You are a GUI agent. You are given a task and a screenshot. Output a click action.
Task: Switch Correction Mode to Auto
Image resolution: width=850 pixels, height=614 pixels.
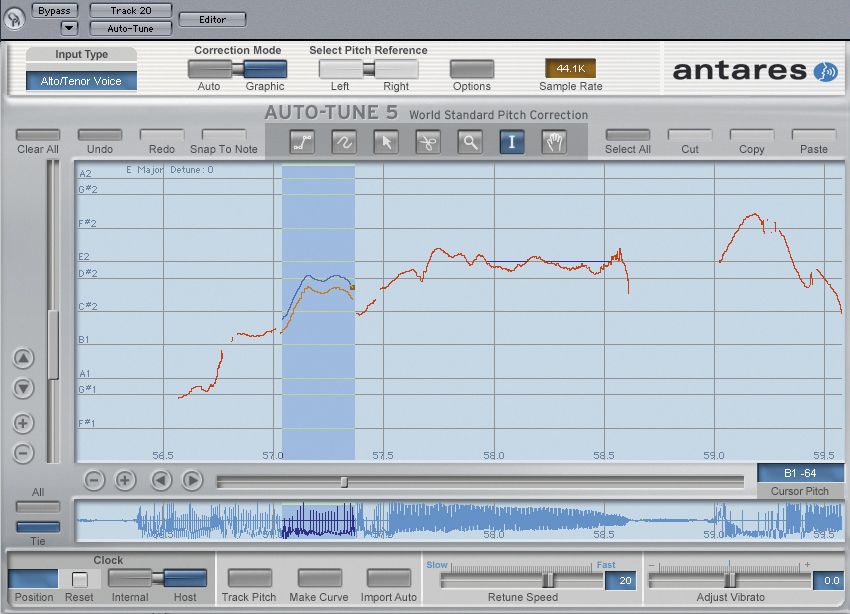click(x=210, y=69)
